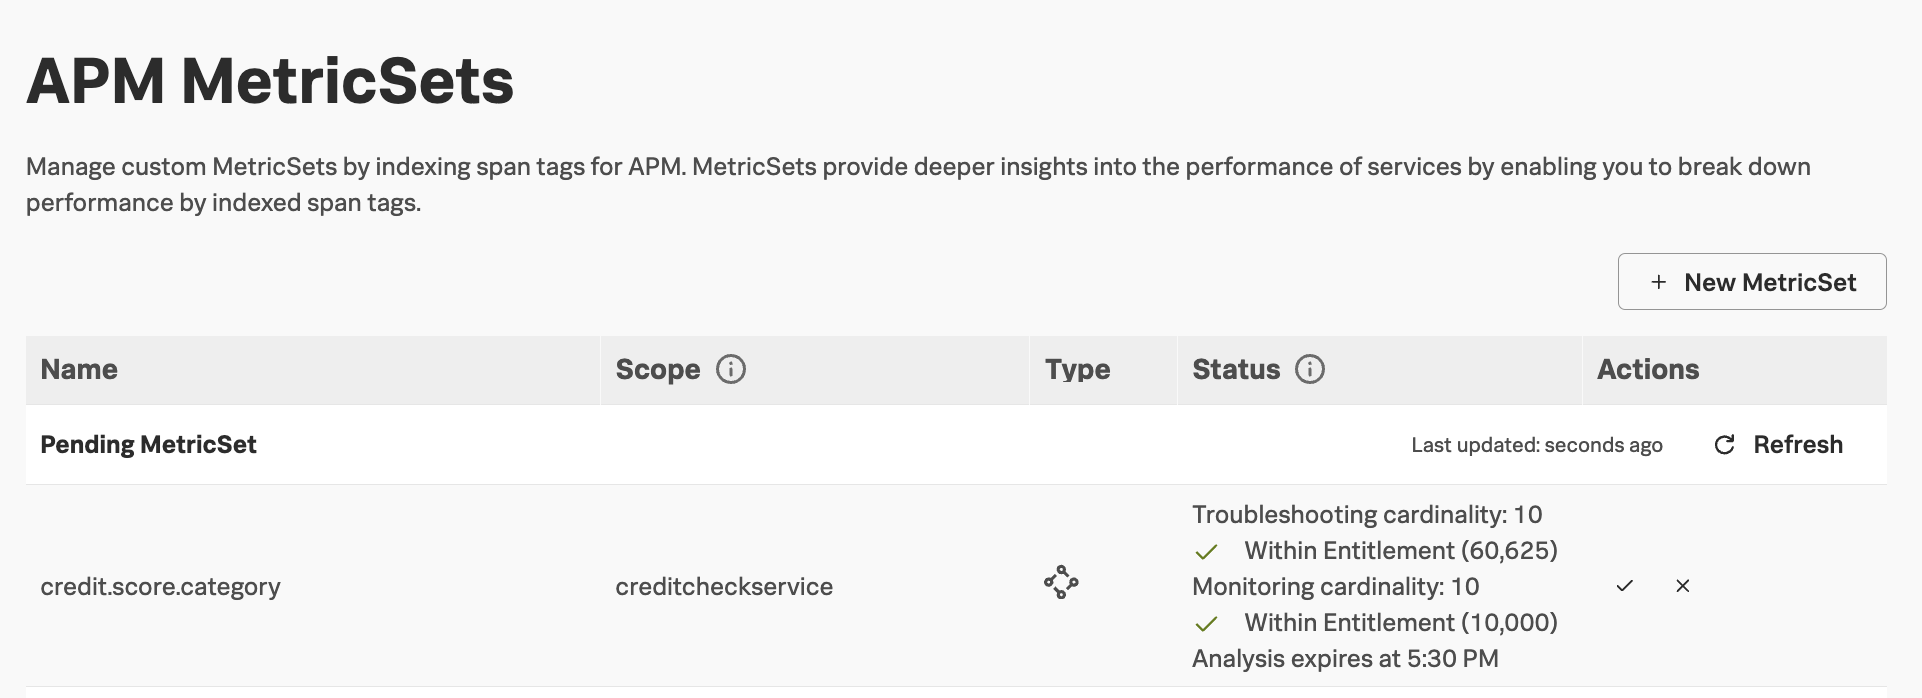Open the Scope column info icon

731,369
